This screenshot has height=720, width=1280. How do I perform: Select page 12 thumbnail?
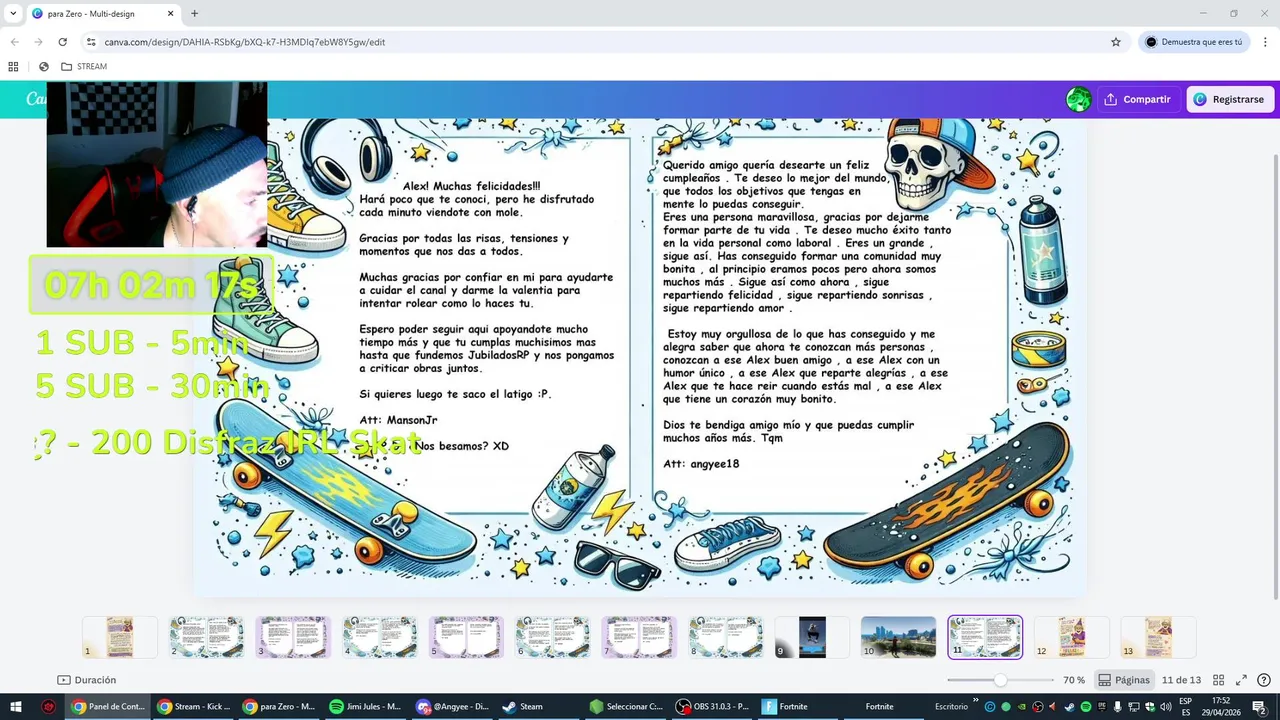click(1072, 637)
